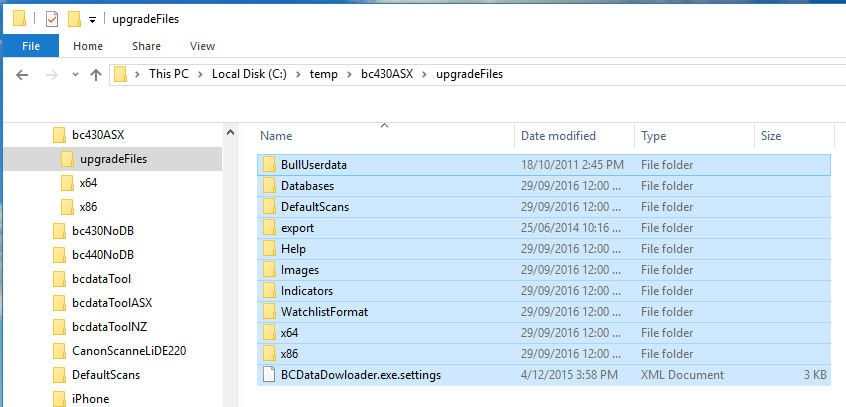This screenshot has width=846, height=407.
Task: Click the BCDataDowloader.exe.settings file icon
Action: 269,375
